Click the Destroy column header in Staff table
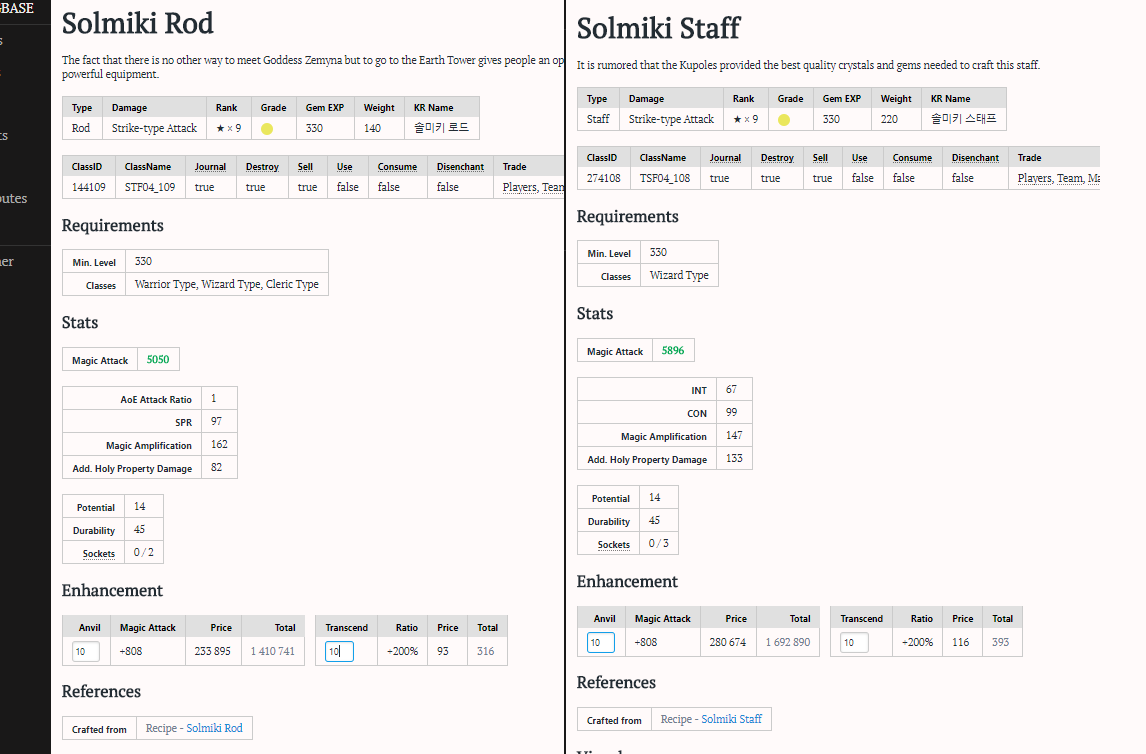This screenshot has height=754, width=1146. click(x=777, y=158)
